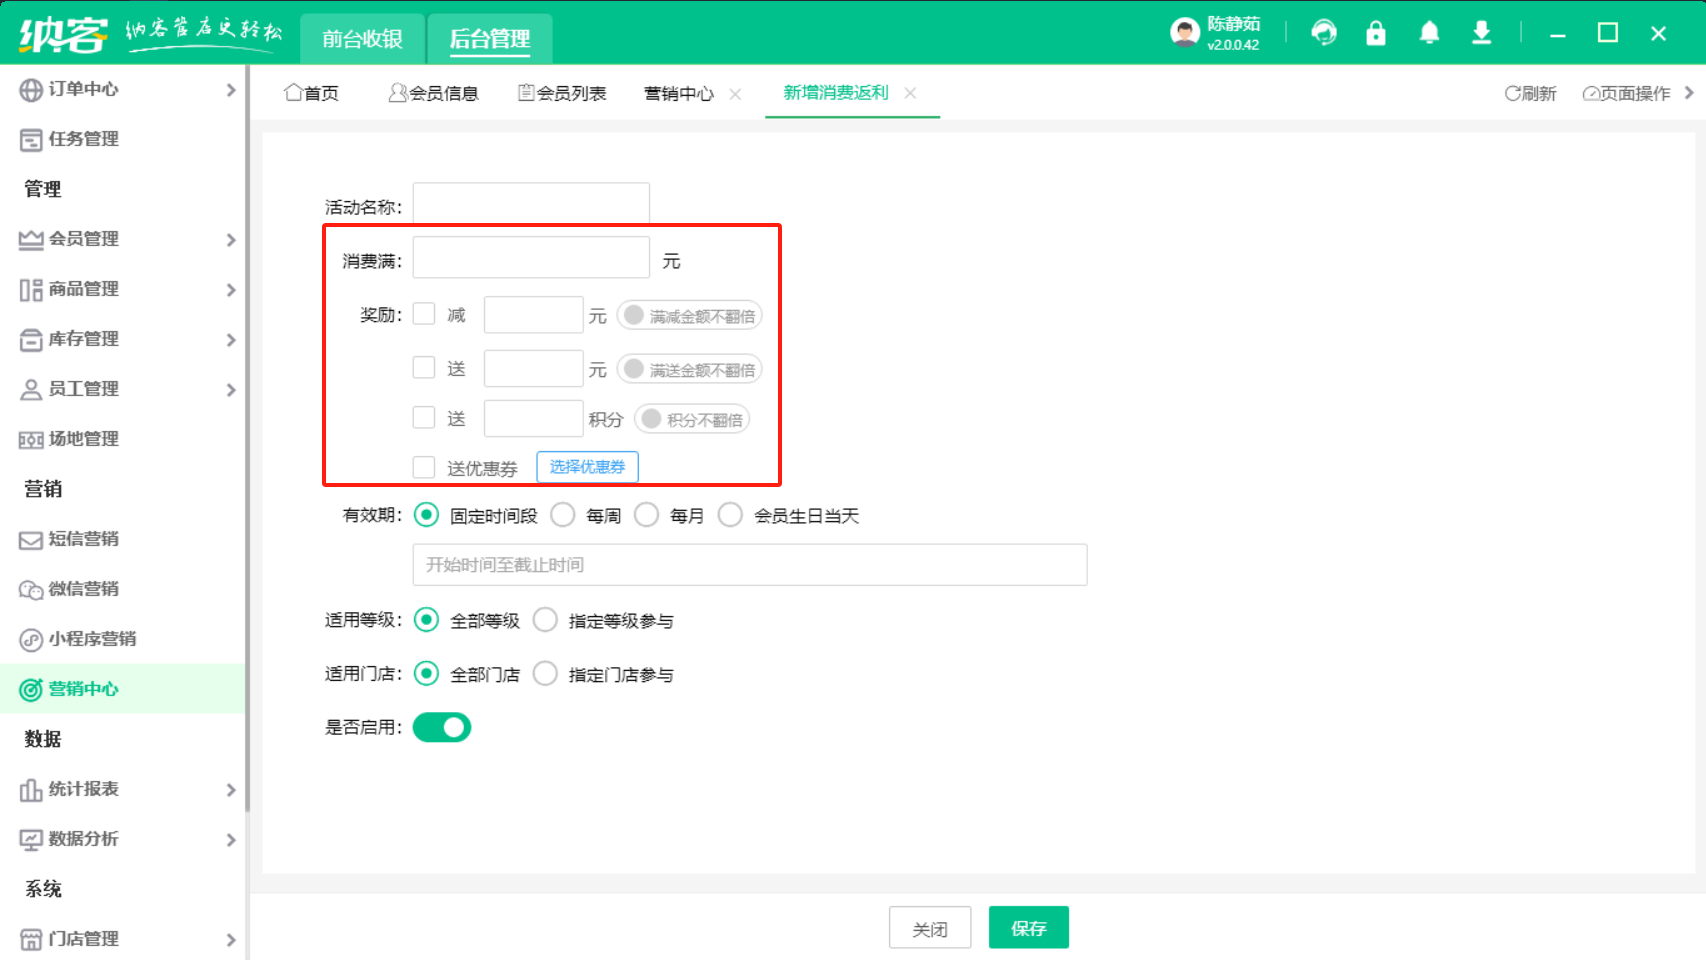The image size is (1706, 960).
Task: Switch to the 会员列表 tab
Action: 562,93
